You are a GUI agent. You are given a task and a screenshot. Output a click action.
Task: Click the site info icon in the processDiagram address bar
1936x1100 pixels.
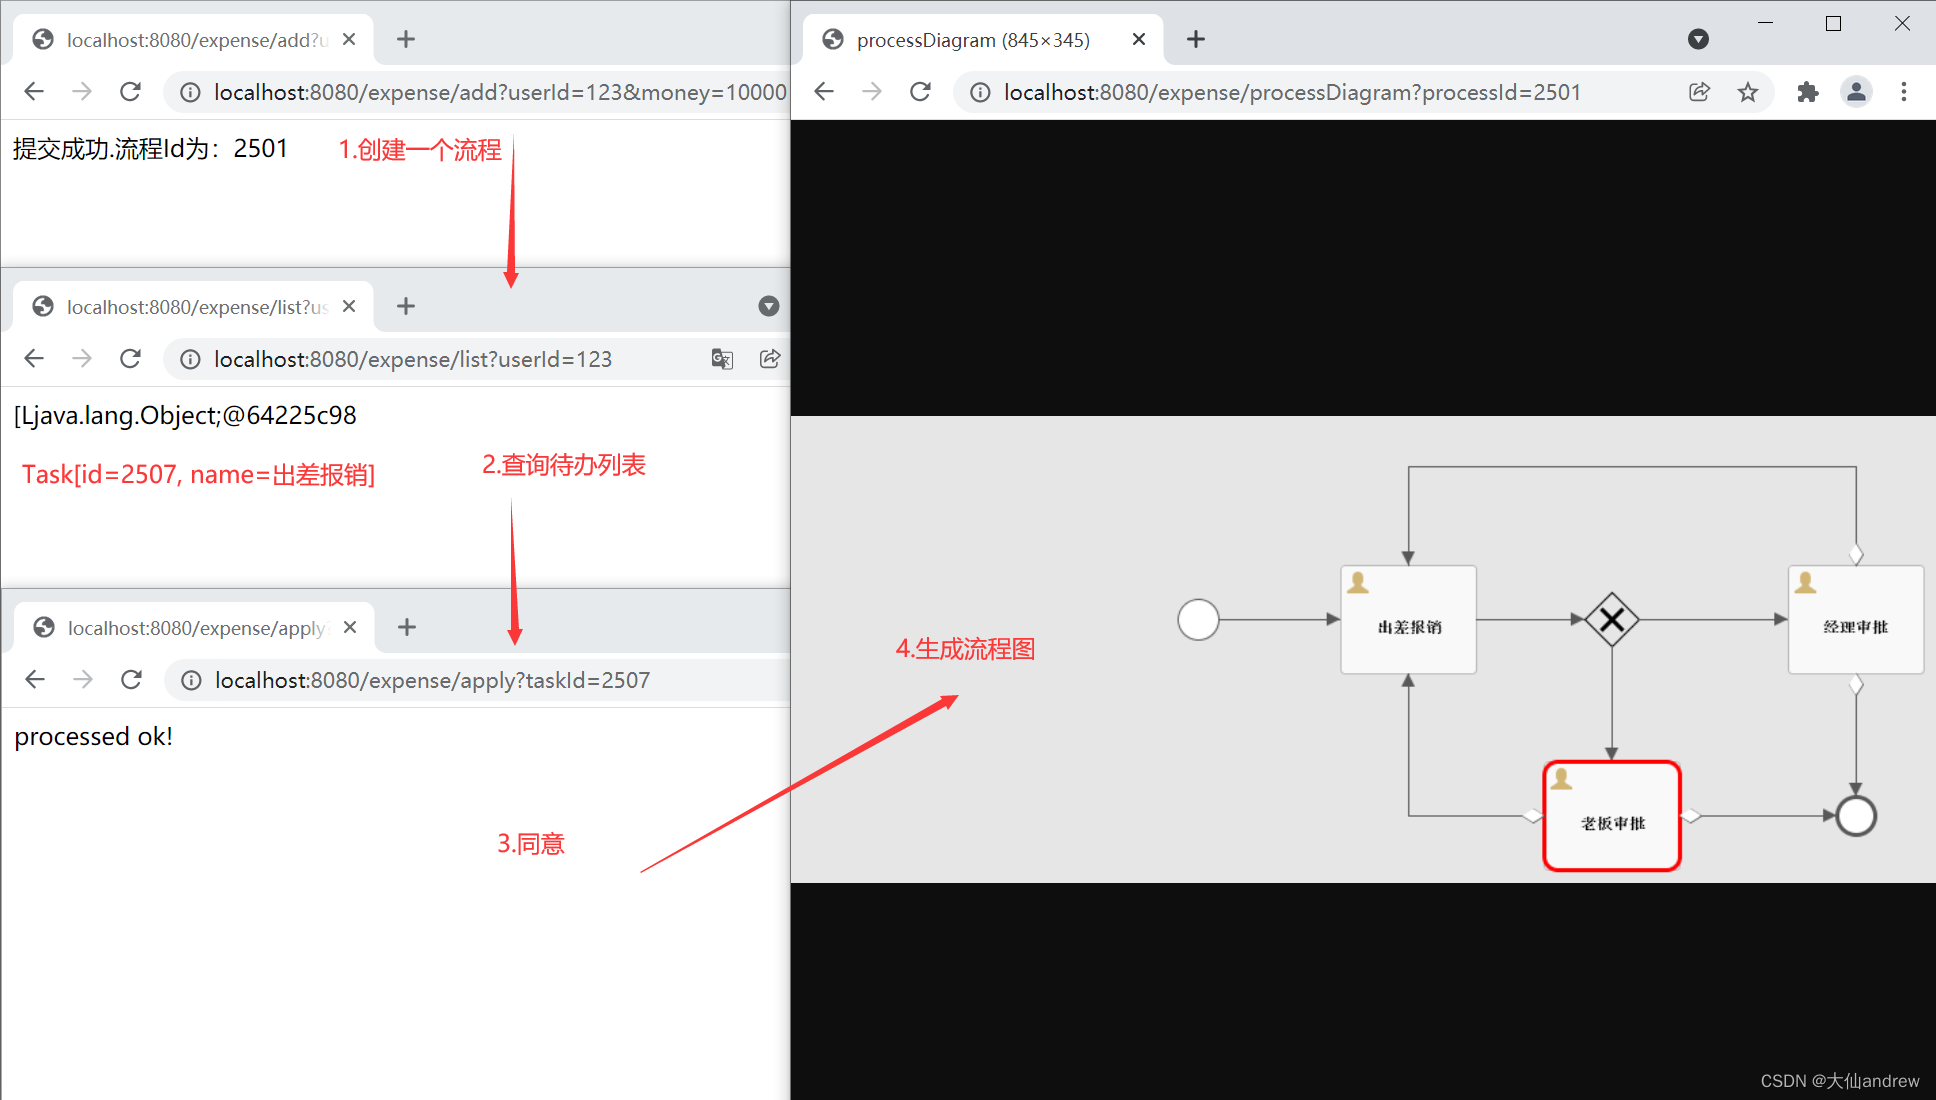coord(978,91)
